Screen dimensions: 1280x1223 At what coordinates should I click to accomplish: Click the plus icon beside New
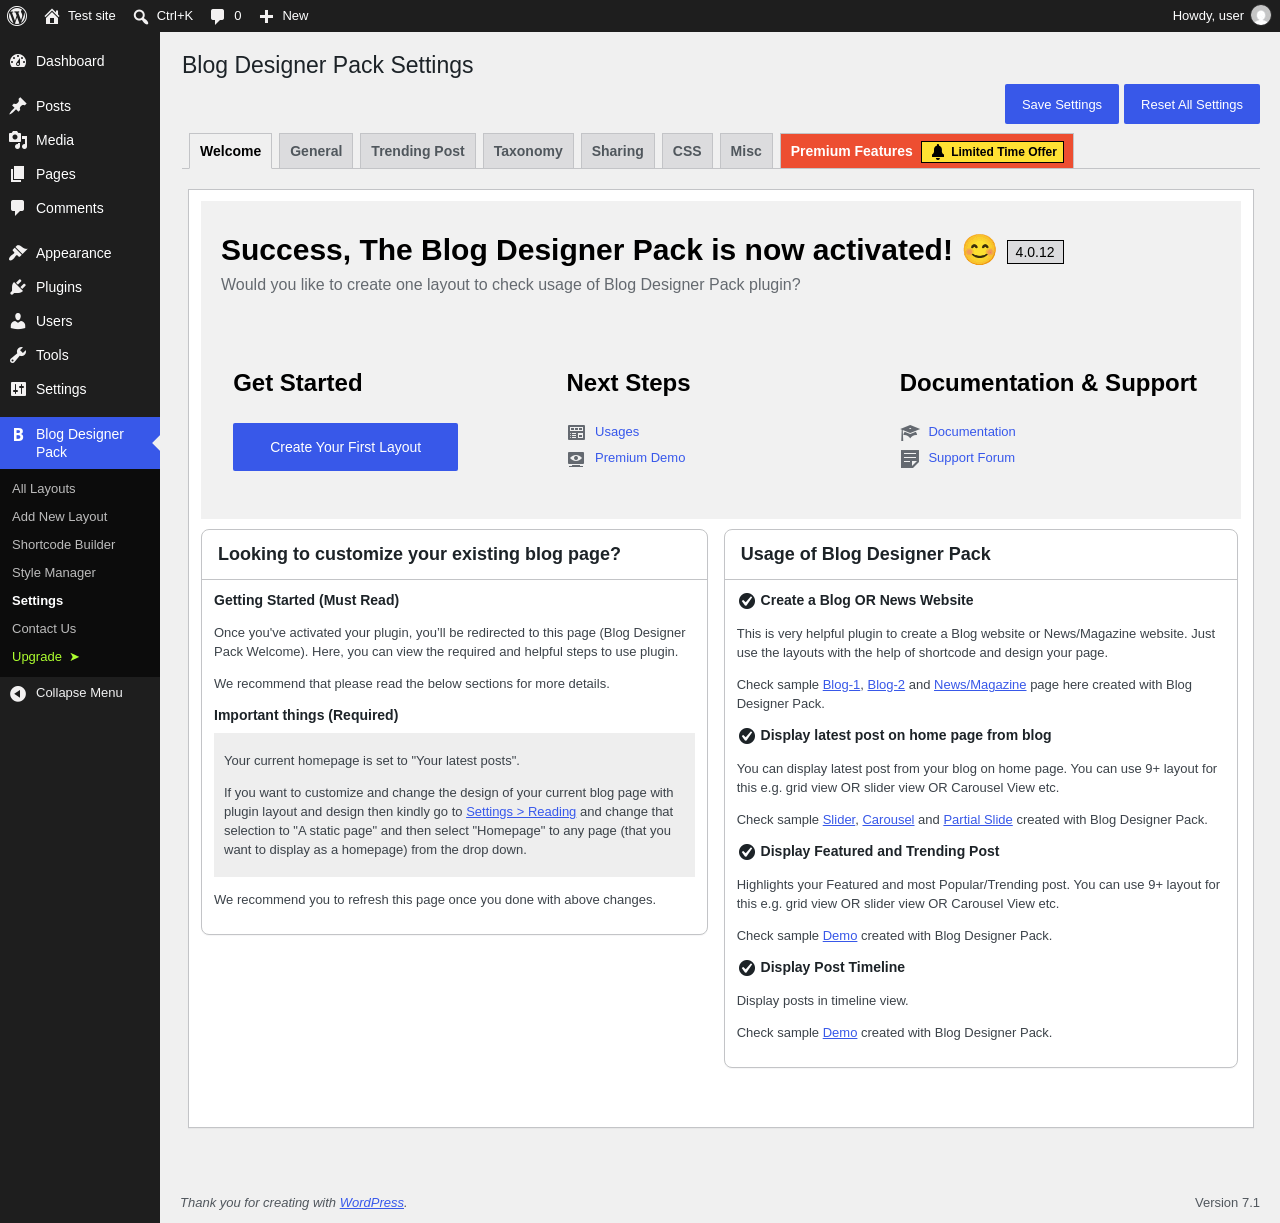tap(266, 16)
